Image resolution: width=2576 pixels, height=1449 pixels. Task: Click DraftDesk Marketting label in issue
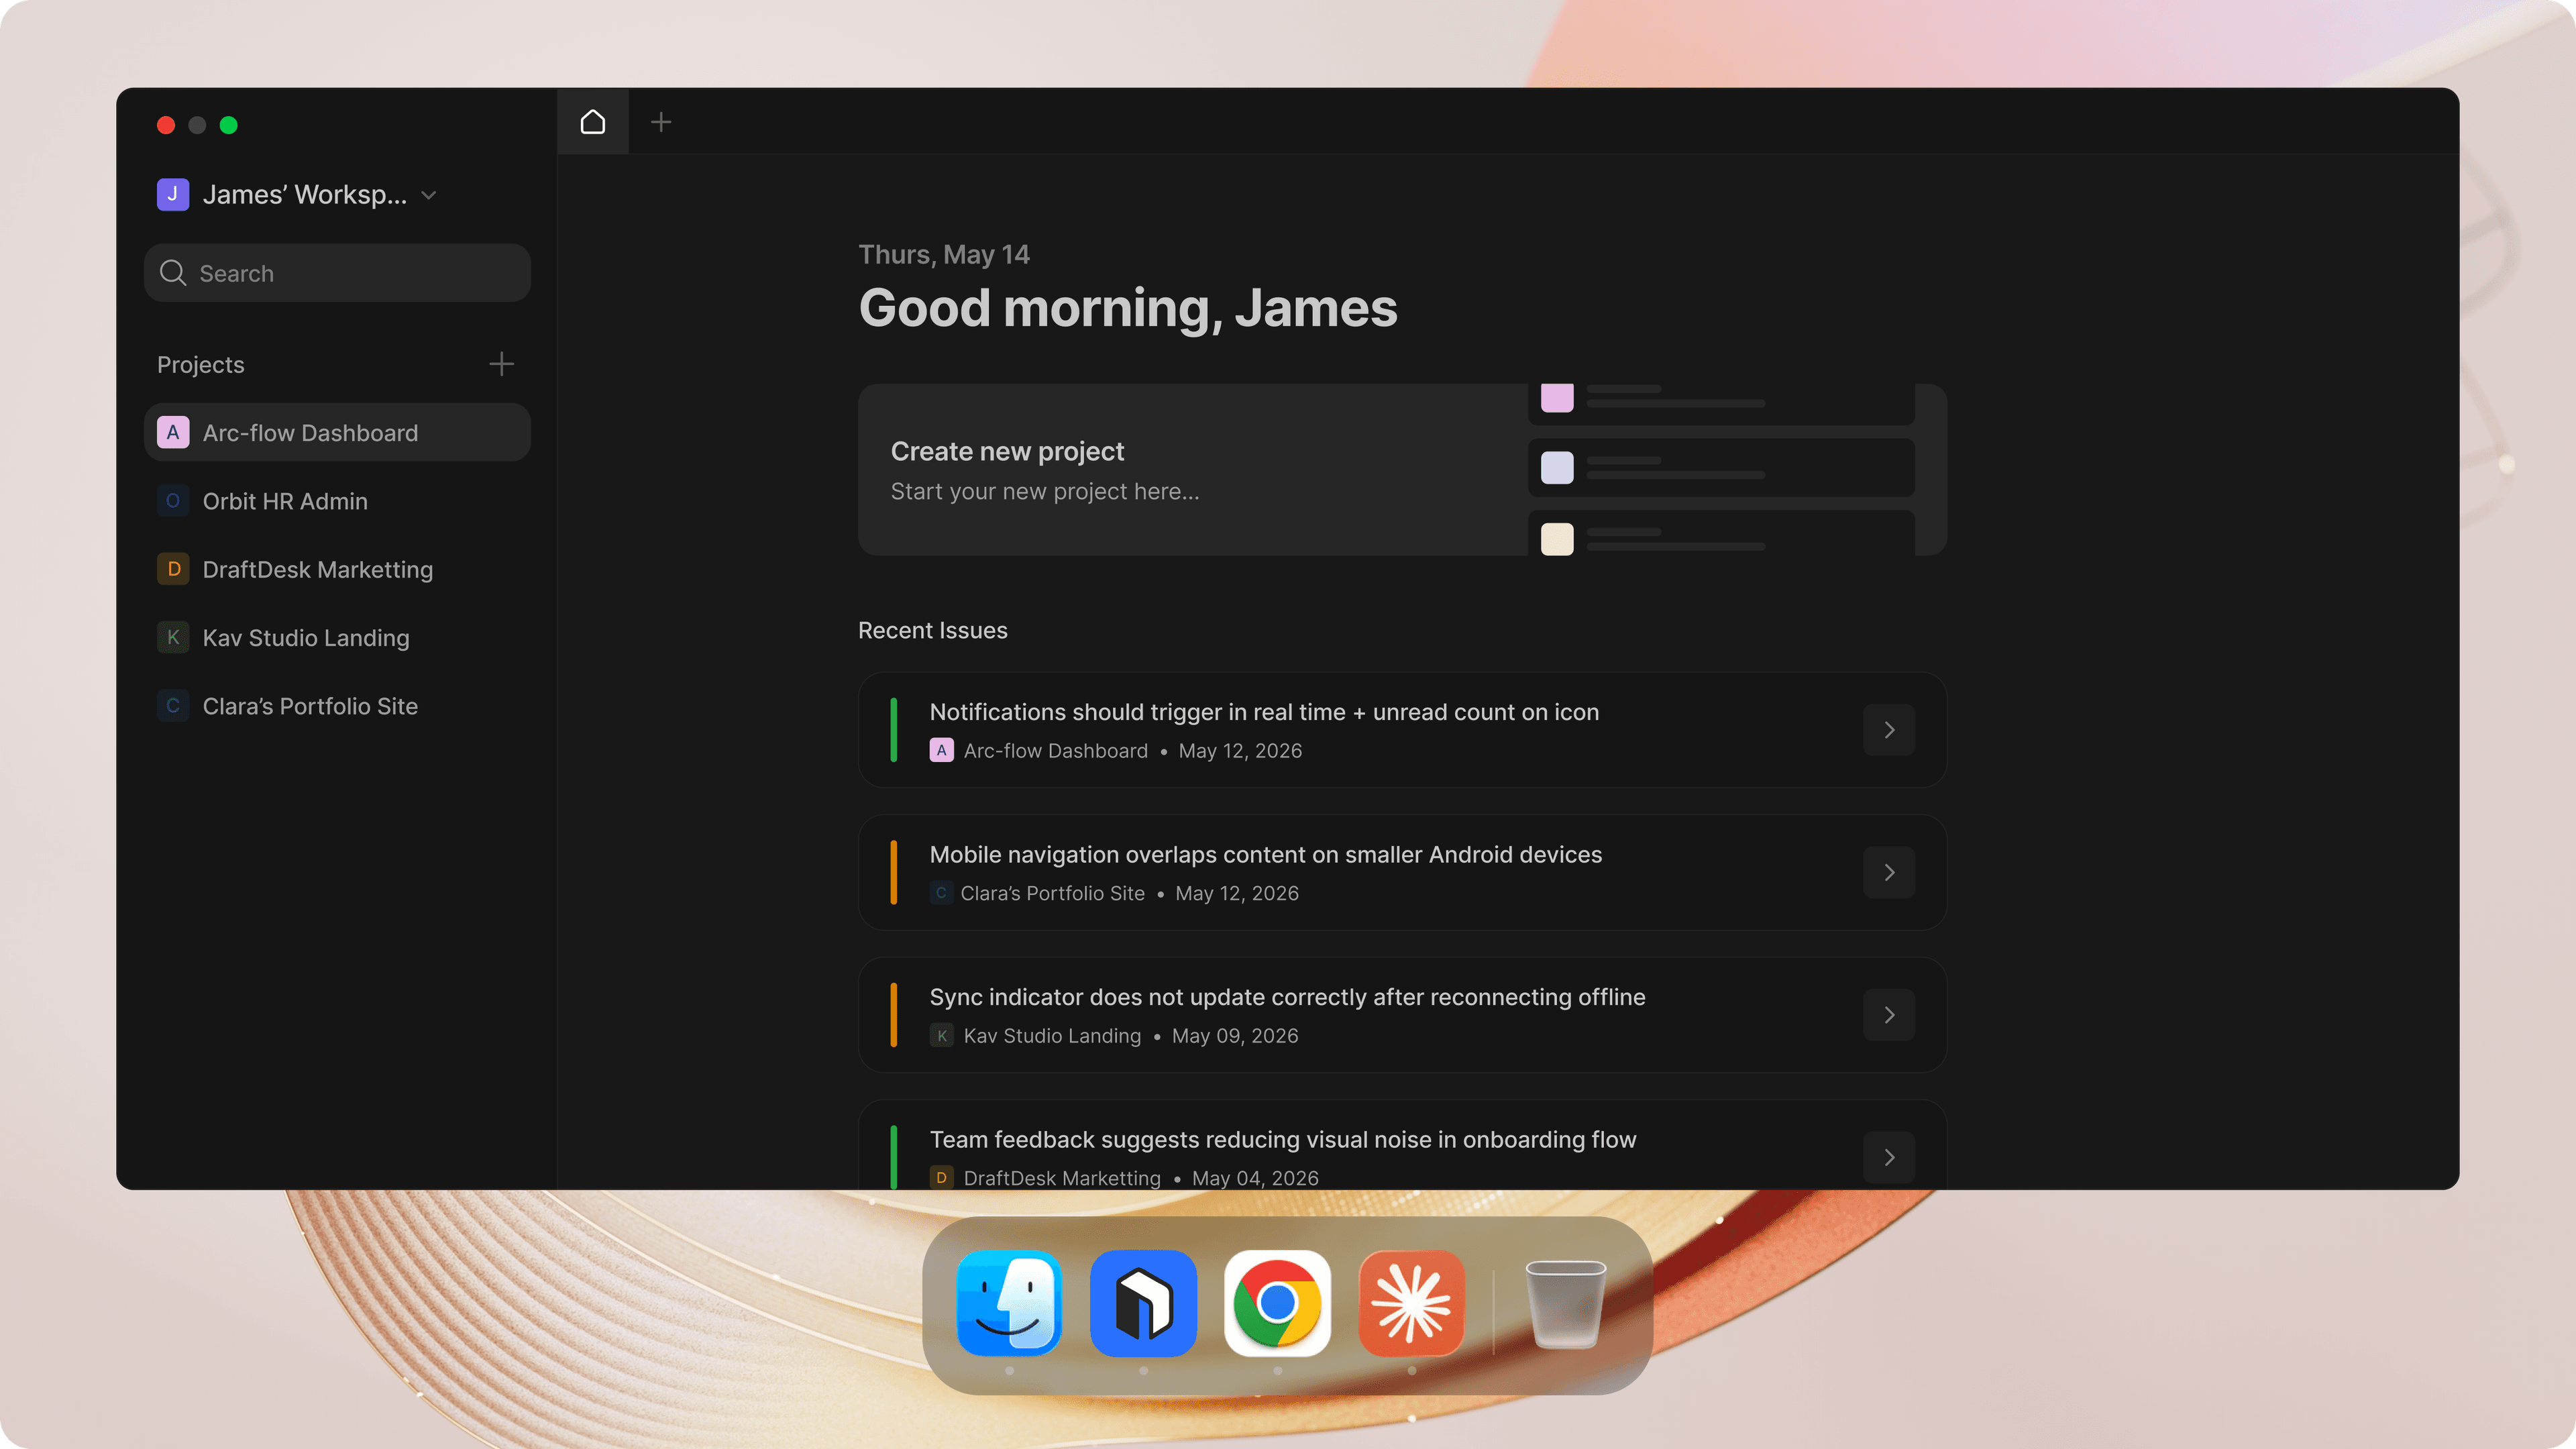[1062, 1179]
